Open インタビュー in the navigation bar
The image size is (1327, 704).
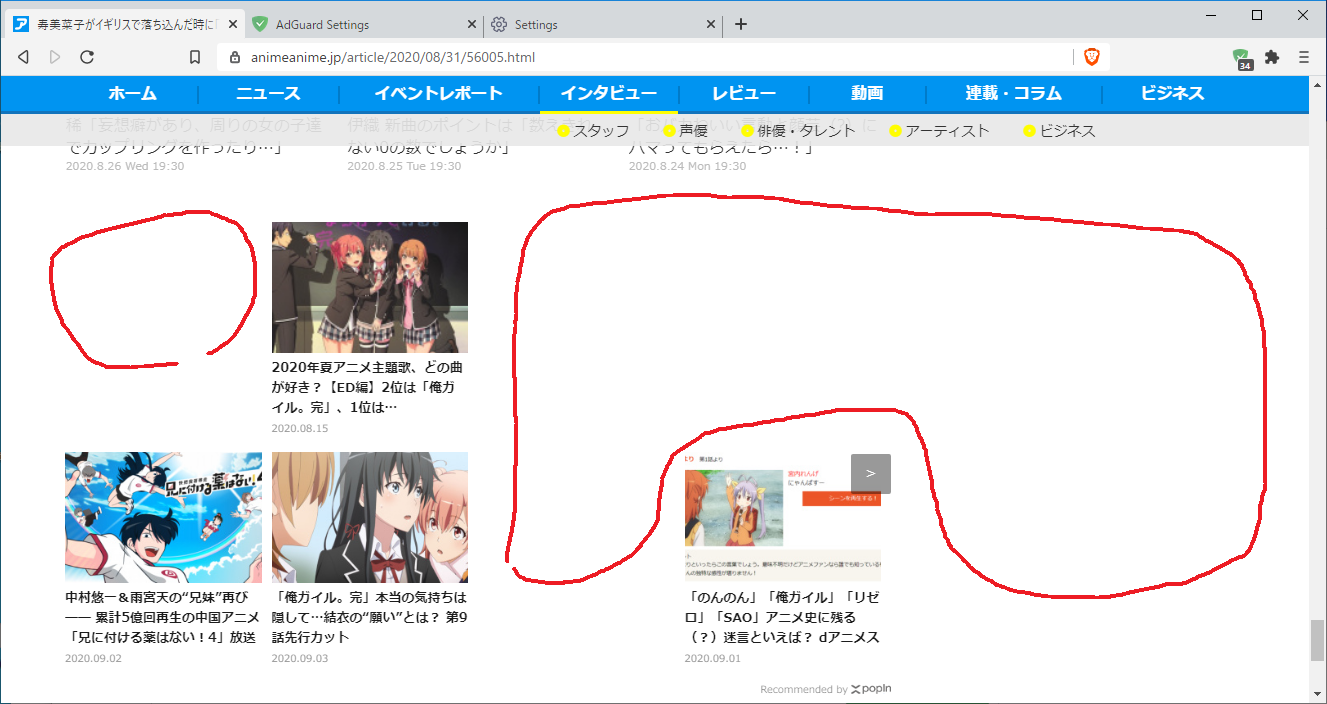[x=608, y=94]
